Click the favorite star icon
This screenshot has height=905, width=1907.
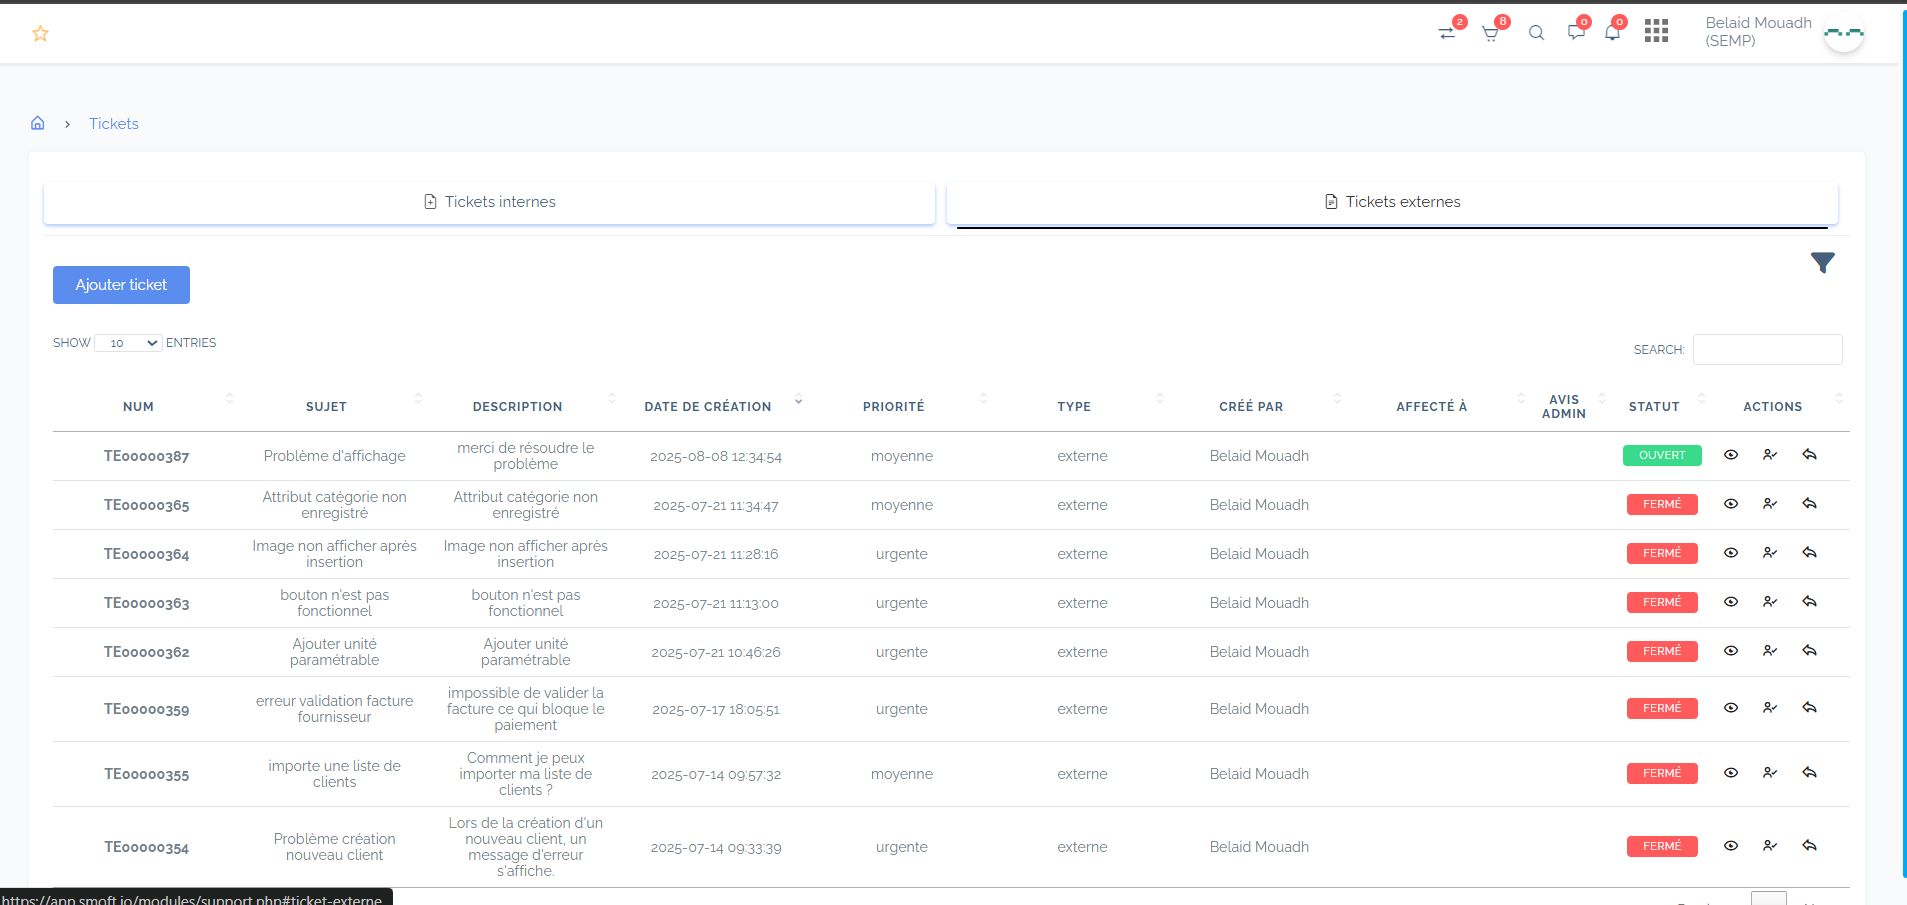[x=40, y=34]
